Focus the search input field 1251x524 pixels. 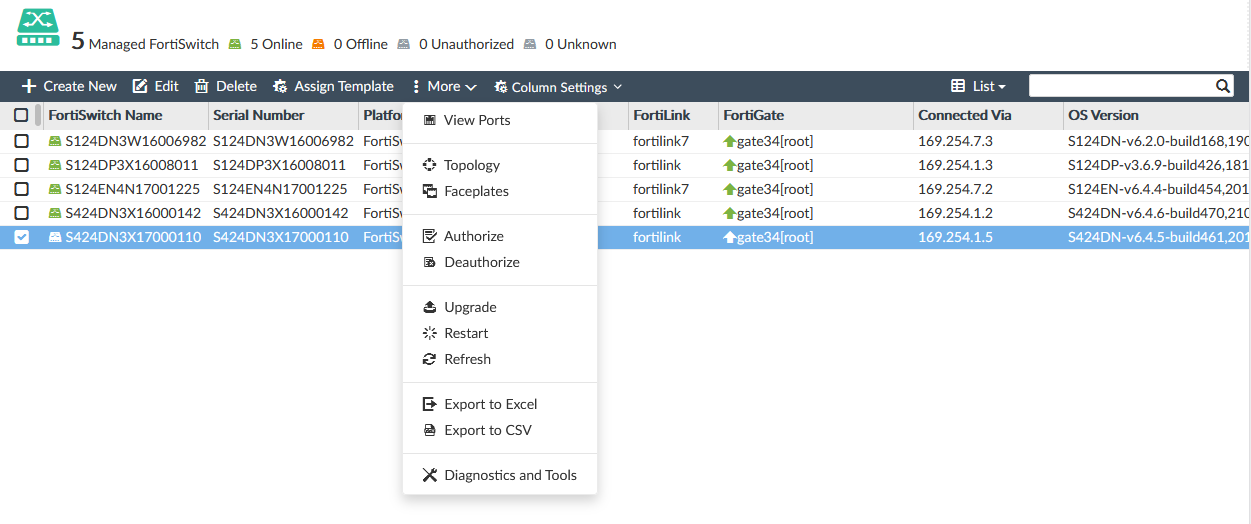pos(1120,87)
